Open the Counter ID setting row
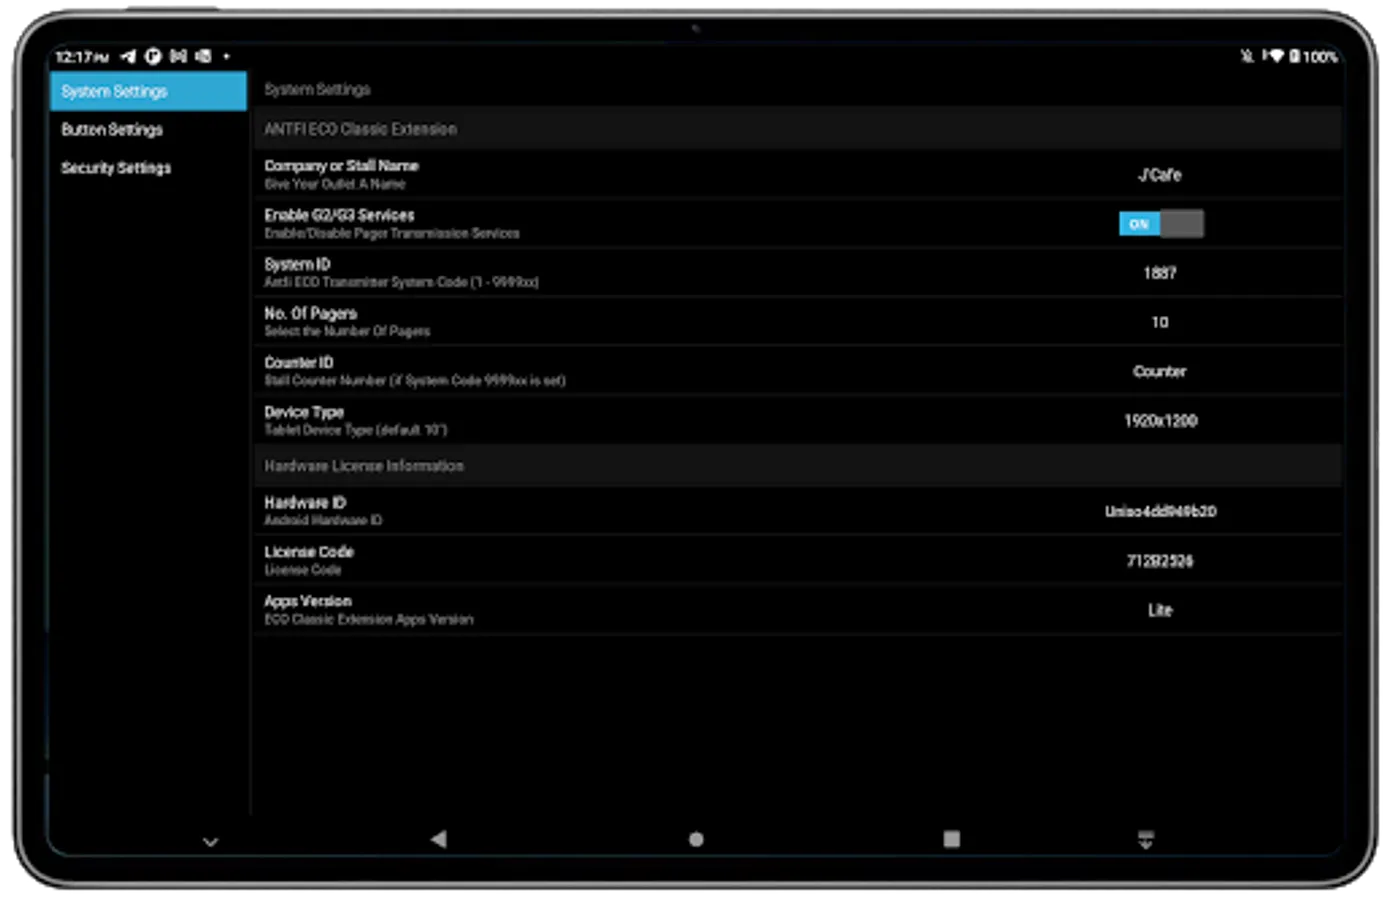 pos(797,370)
